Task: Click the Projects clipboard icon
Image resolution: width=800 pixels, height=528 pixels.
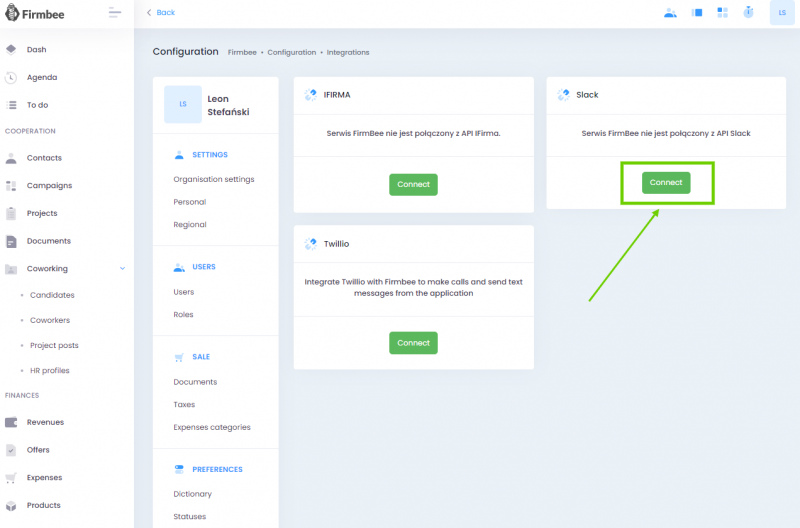Action: 11,213
